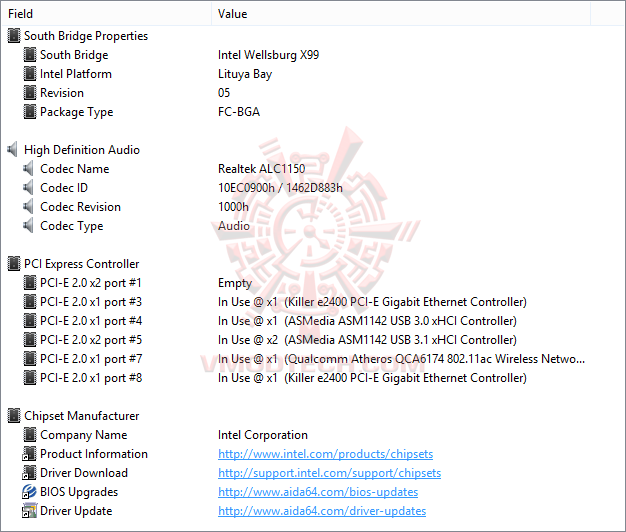Select the Intel Corporation value
This screenshot has width=626, height=532.
tap(263, 435)
